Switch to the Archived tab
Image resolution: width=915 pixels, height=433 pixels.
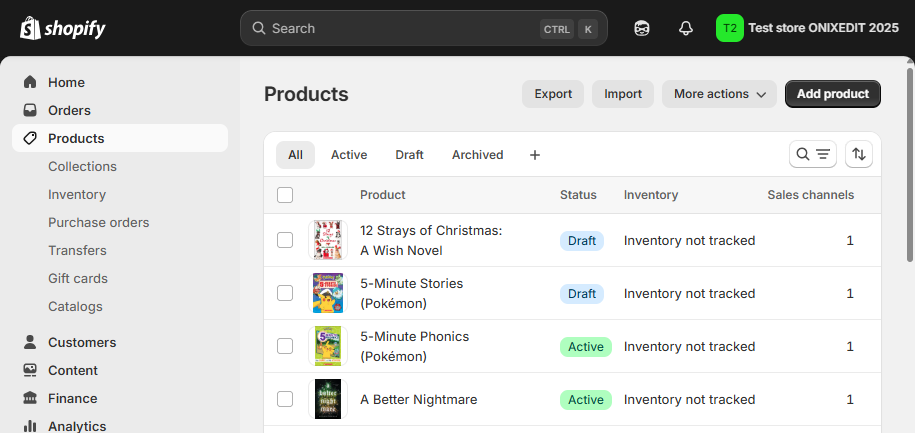[x=477, y=155]
